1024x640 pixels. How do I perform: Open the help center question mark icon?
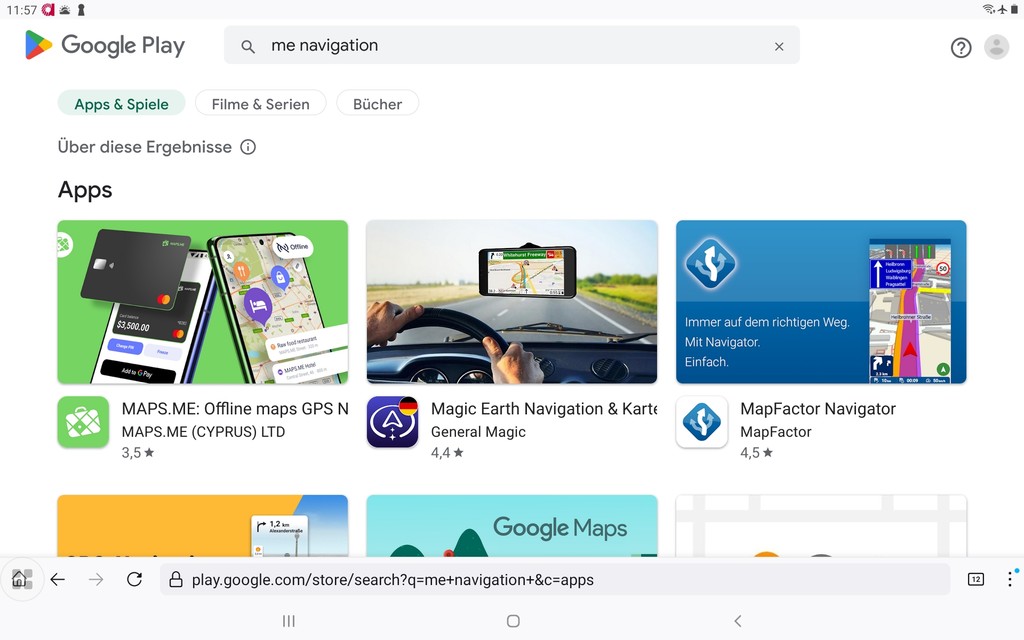[961, 47]
